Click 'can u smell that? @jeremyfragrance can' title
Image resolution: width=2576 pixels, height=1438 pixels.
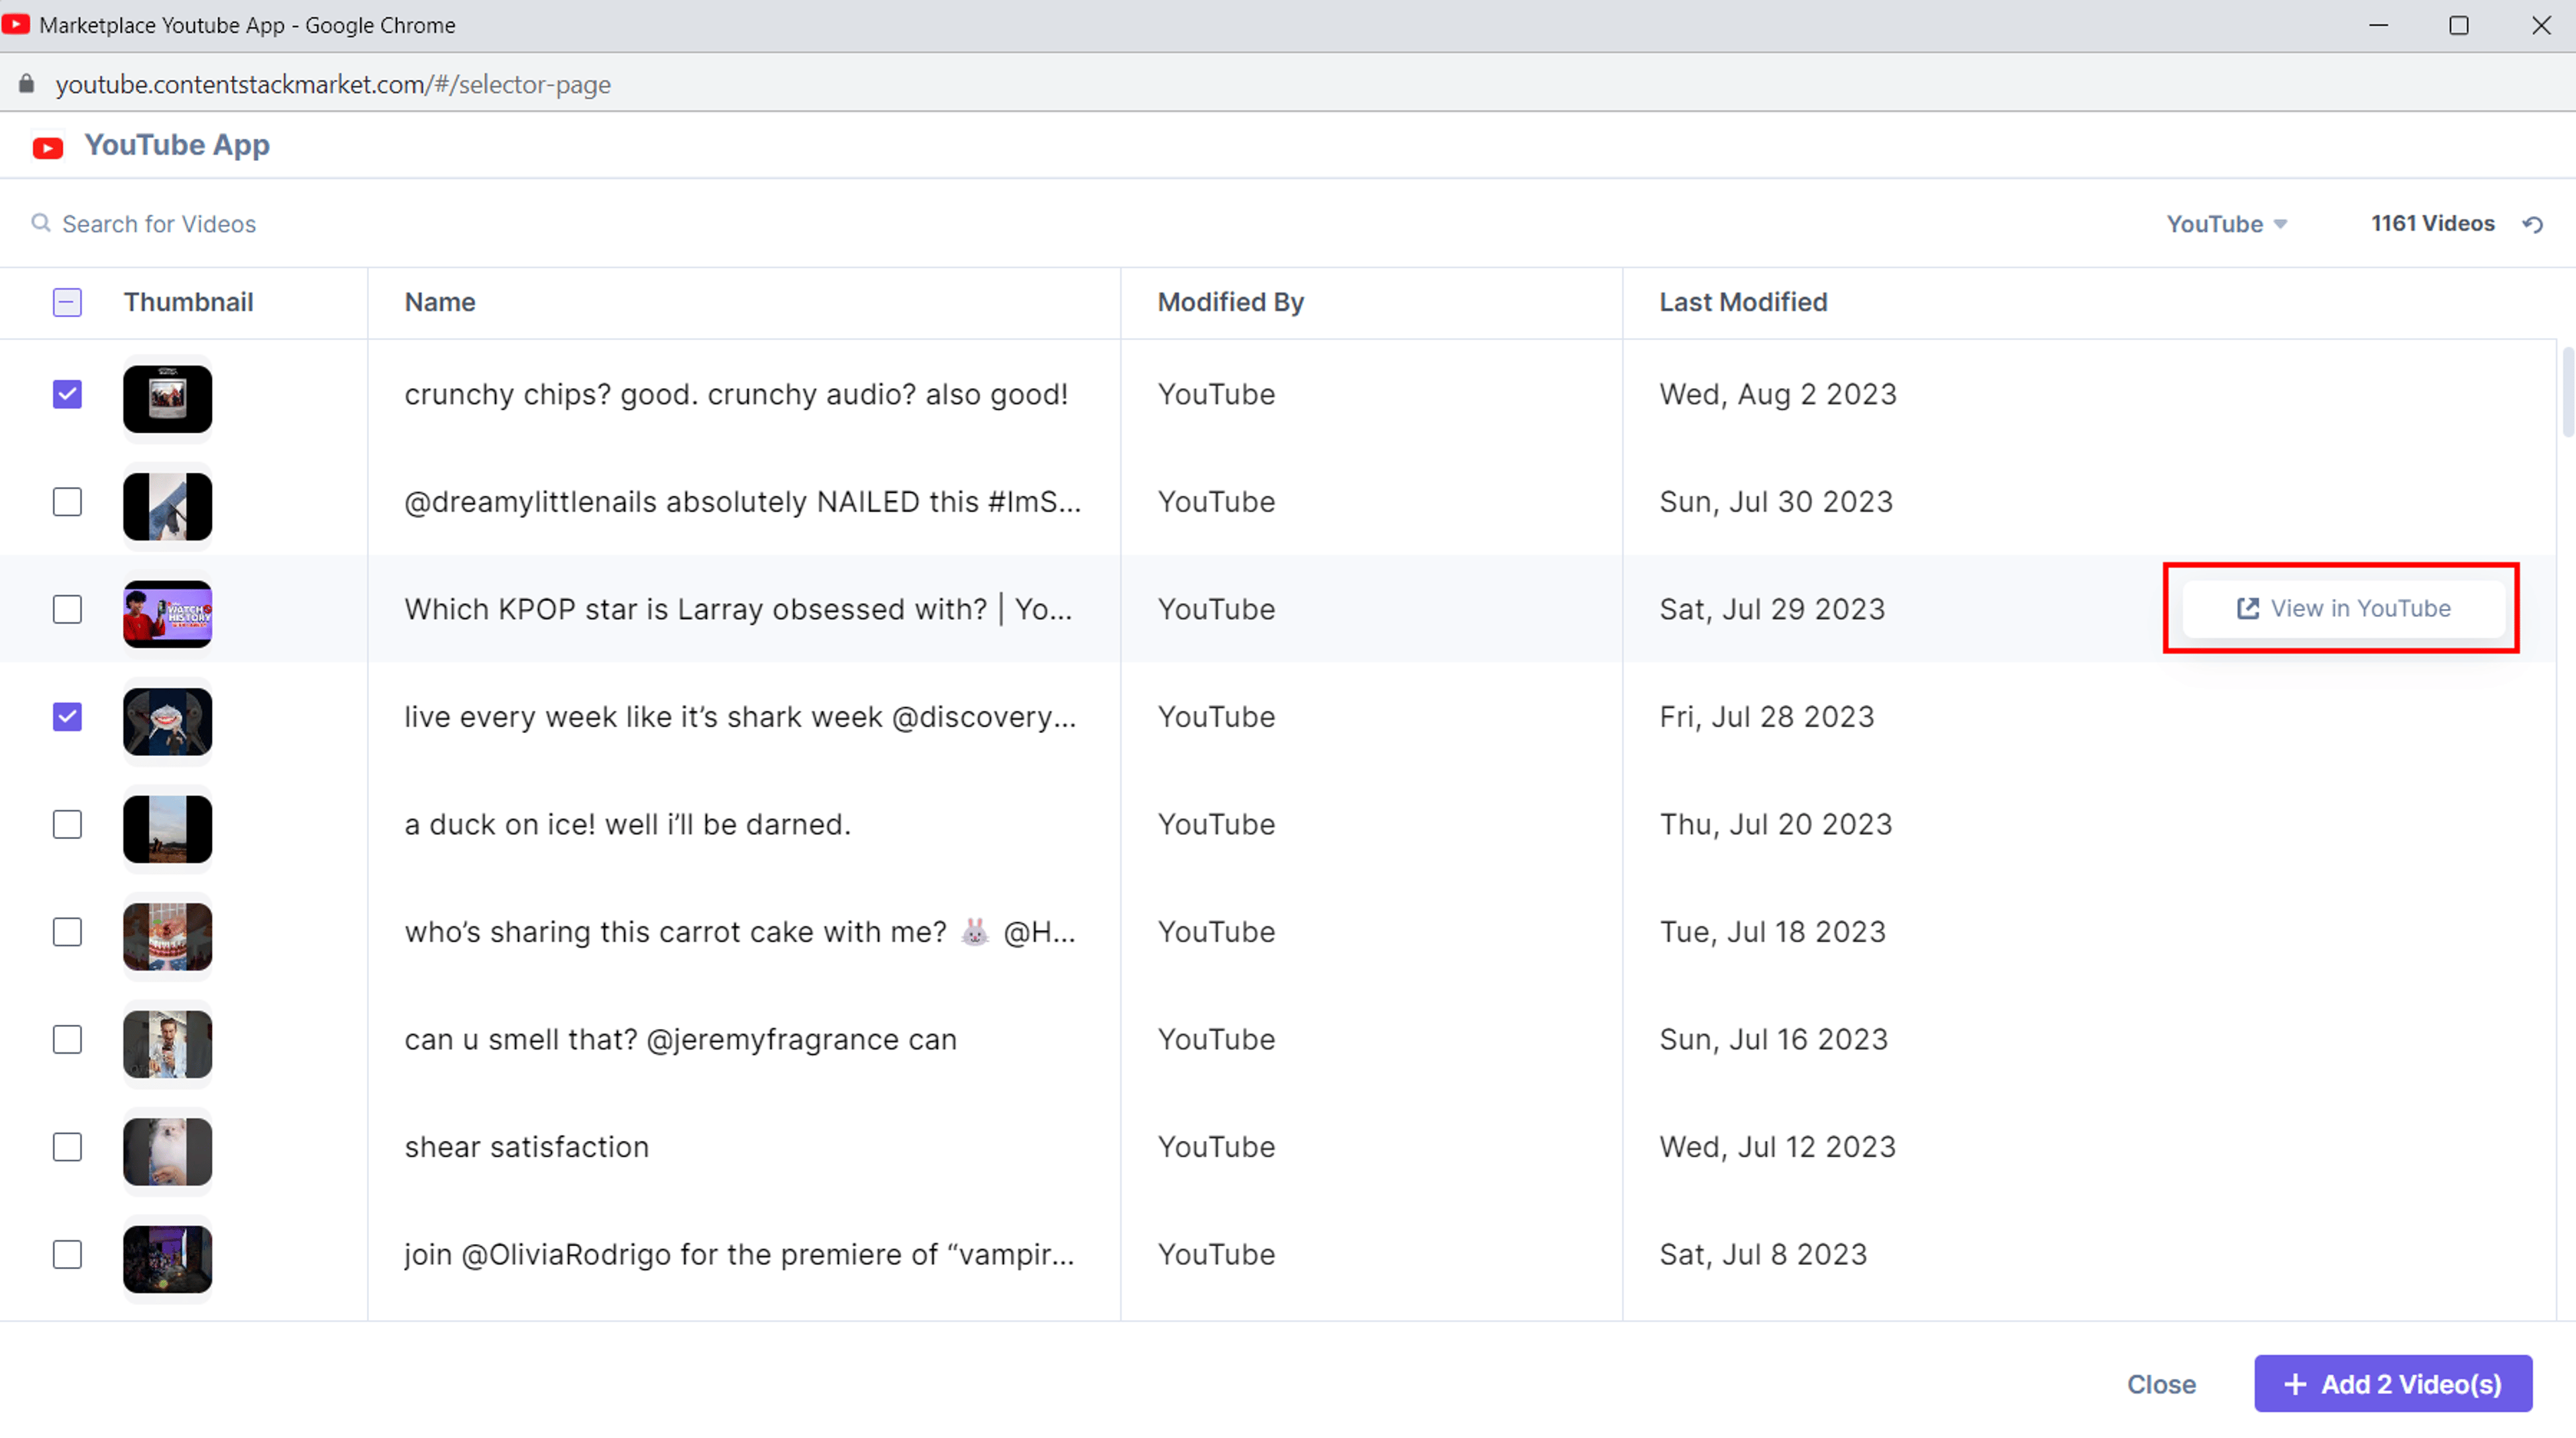click(680, 1039)
